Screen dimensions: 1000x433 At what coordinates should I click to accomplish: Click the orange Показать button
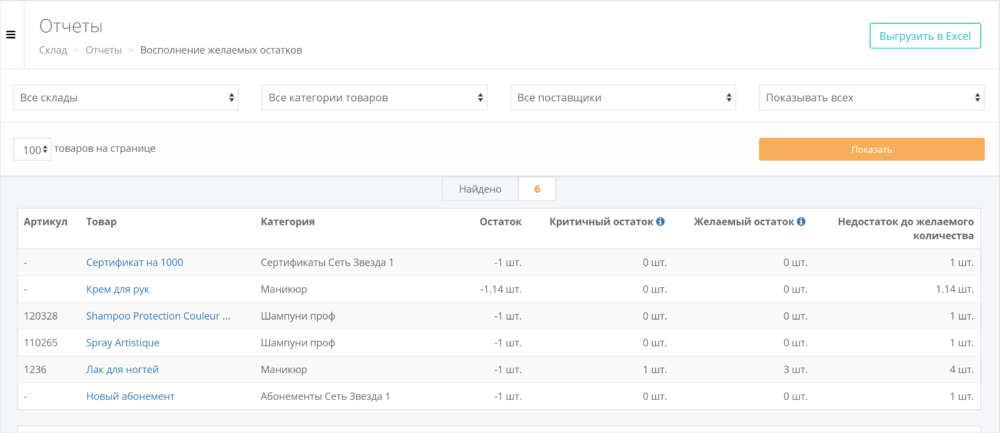[x=871, y=149]
